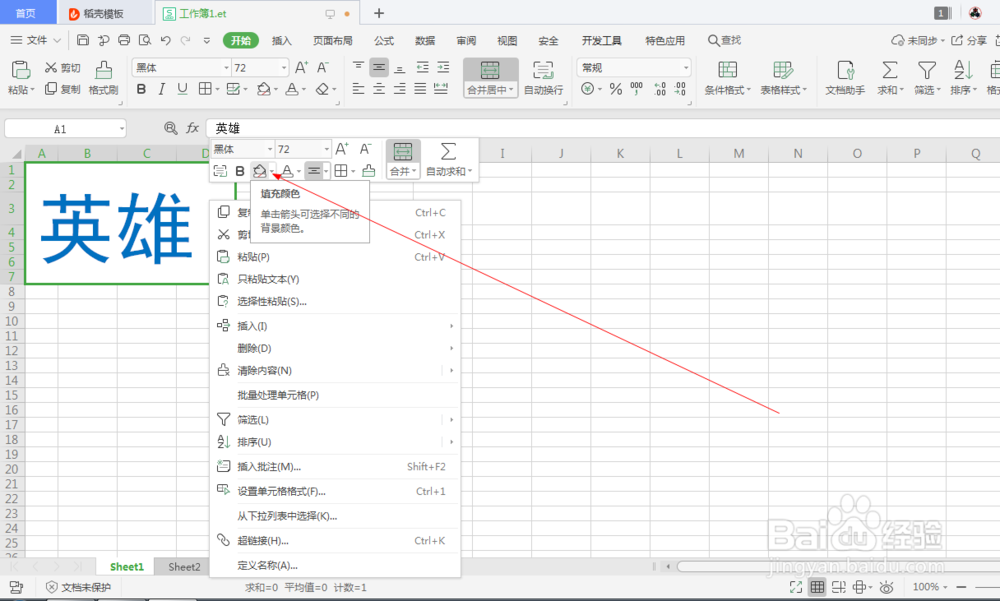
Task: Click the ribbon clear eraser icon
Action: (x=323, y=89)
